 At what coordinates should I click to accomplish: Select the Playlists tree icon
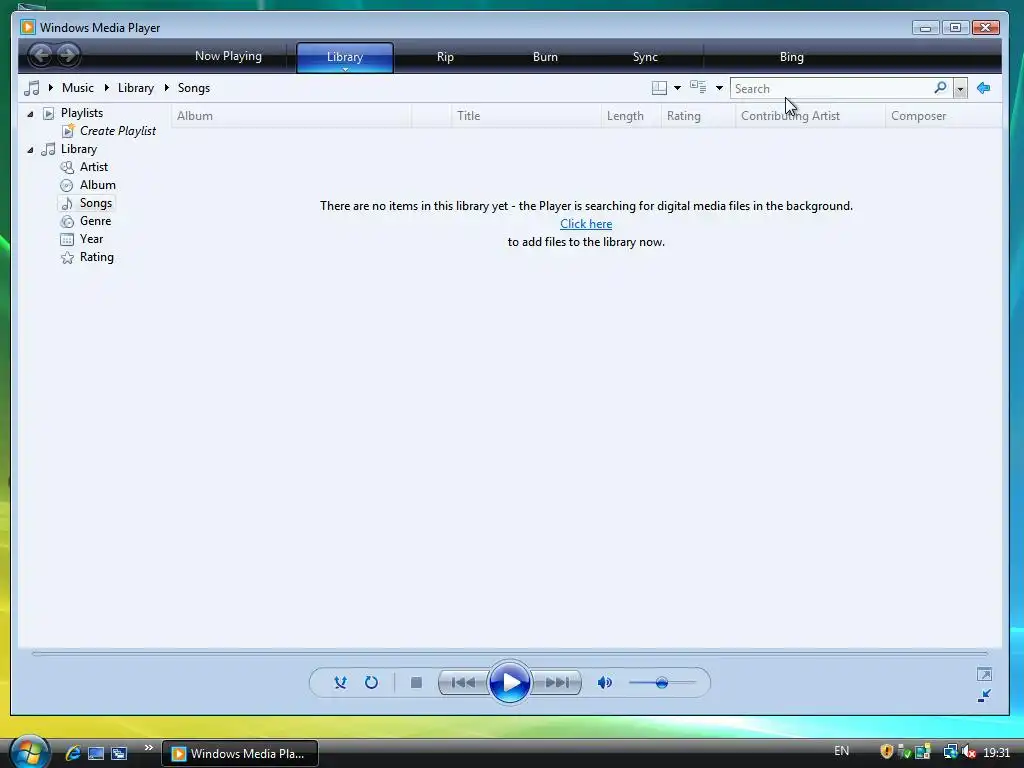pos(48,114)
